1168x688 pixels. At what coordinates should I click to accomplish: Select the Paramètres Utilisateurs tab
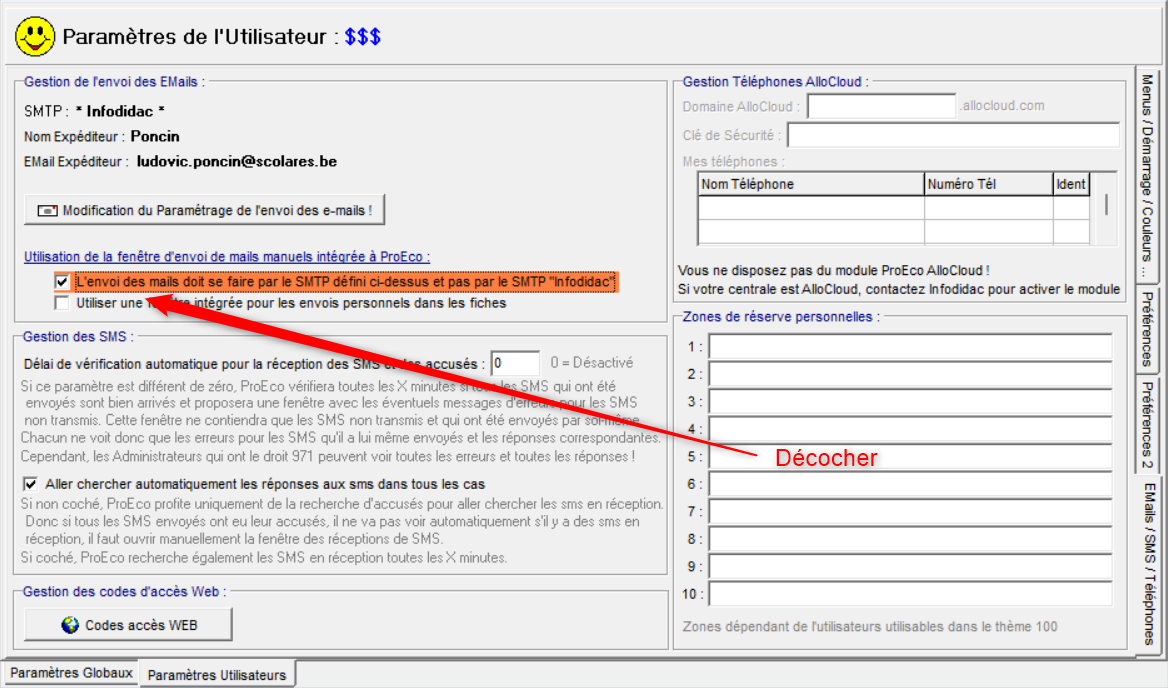(x=217, y=675)
